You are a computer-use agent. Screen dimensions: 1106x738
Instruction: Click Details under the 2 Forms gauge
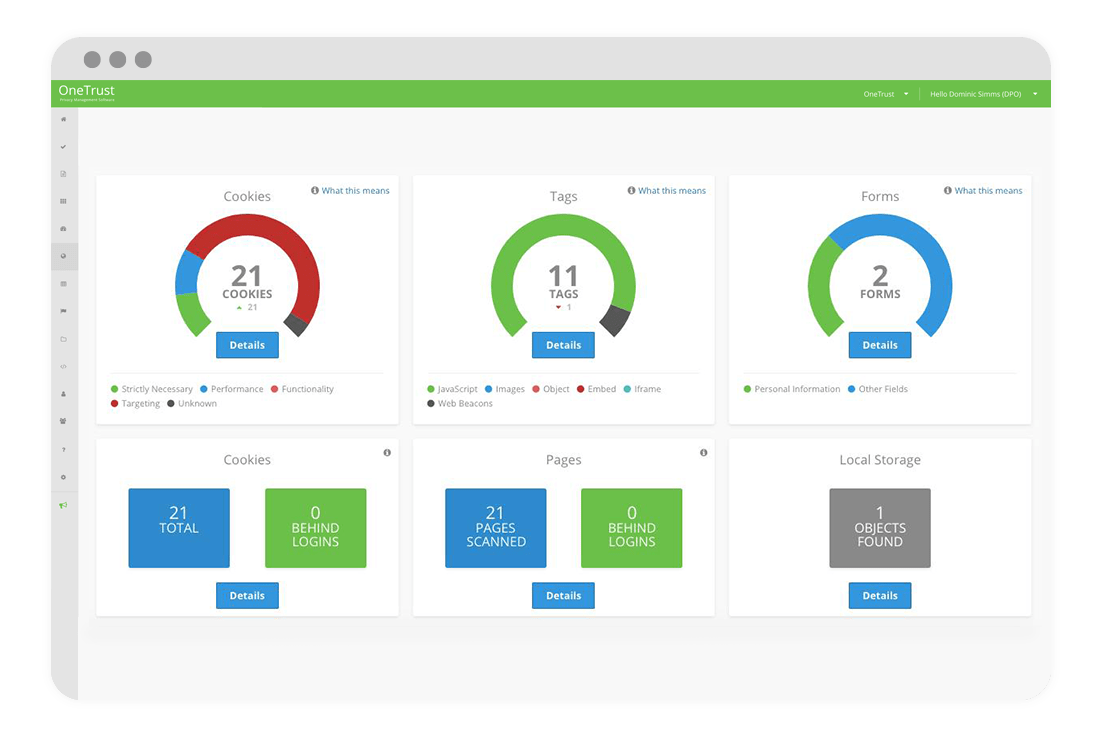click(x=880, y=345)
